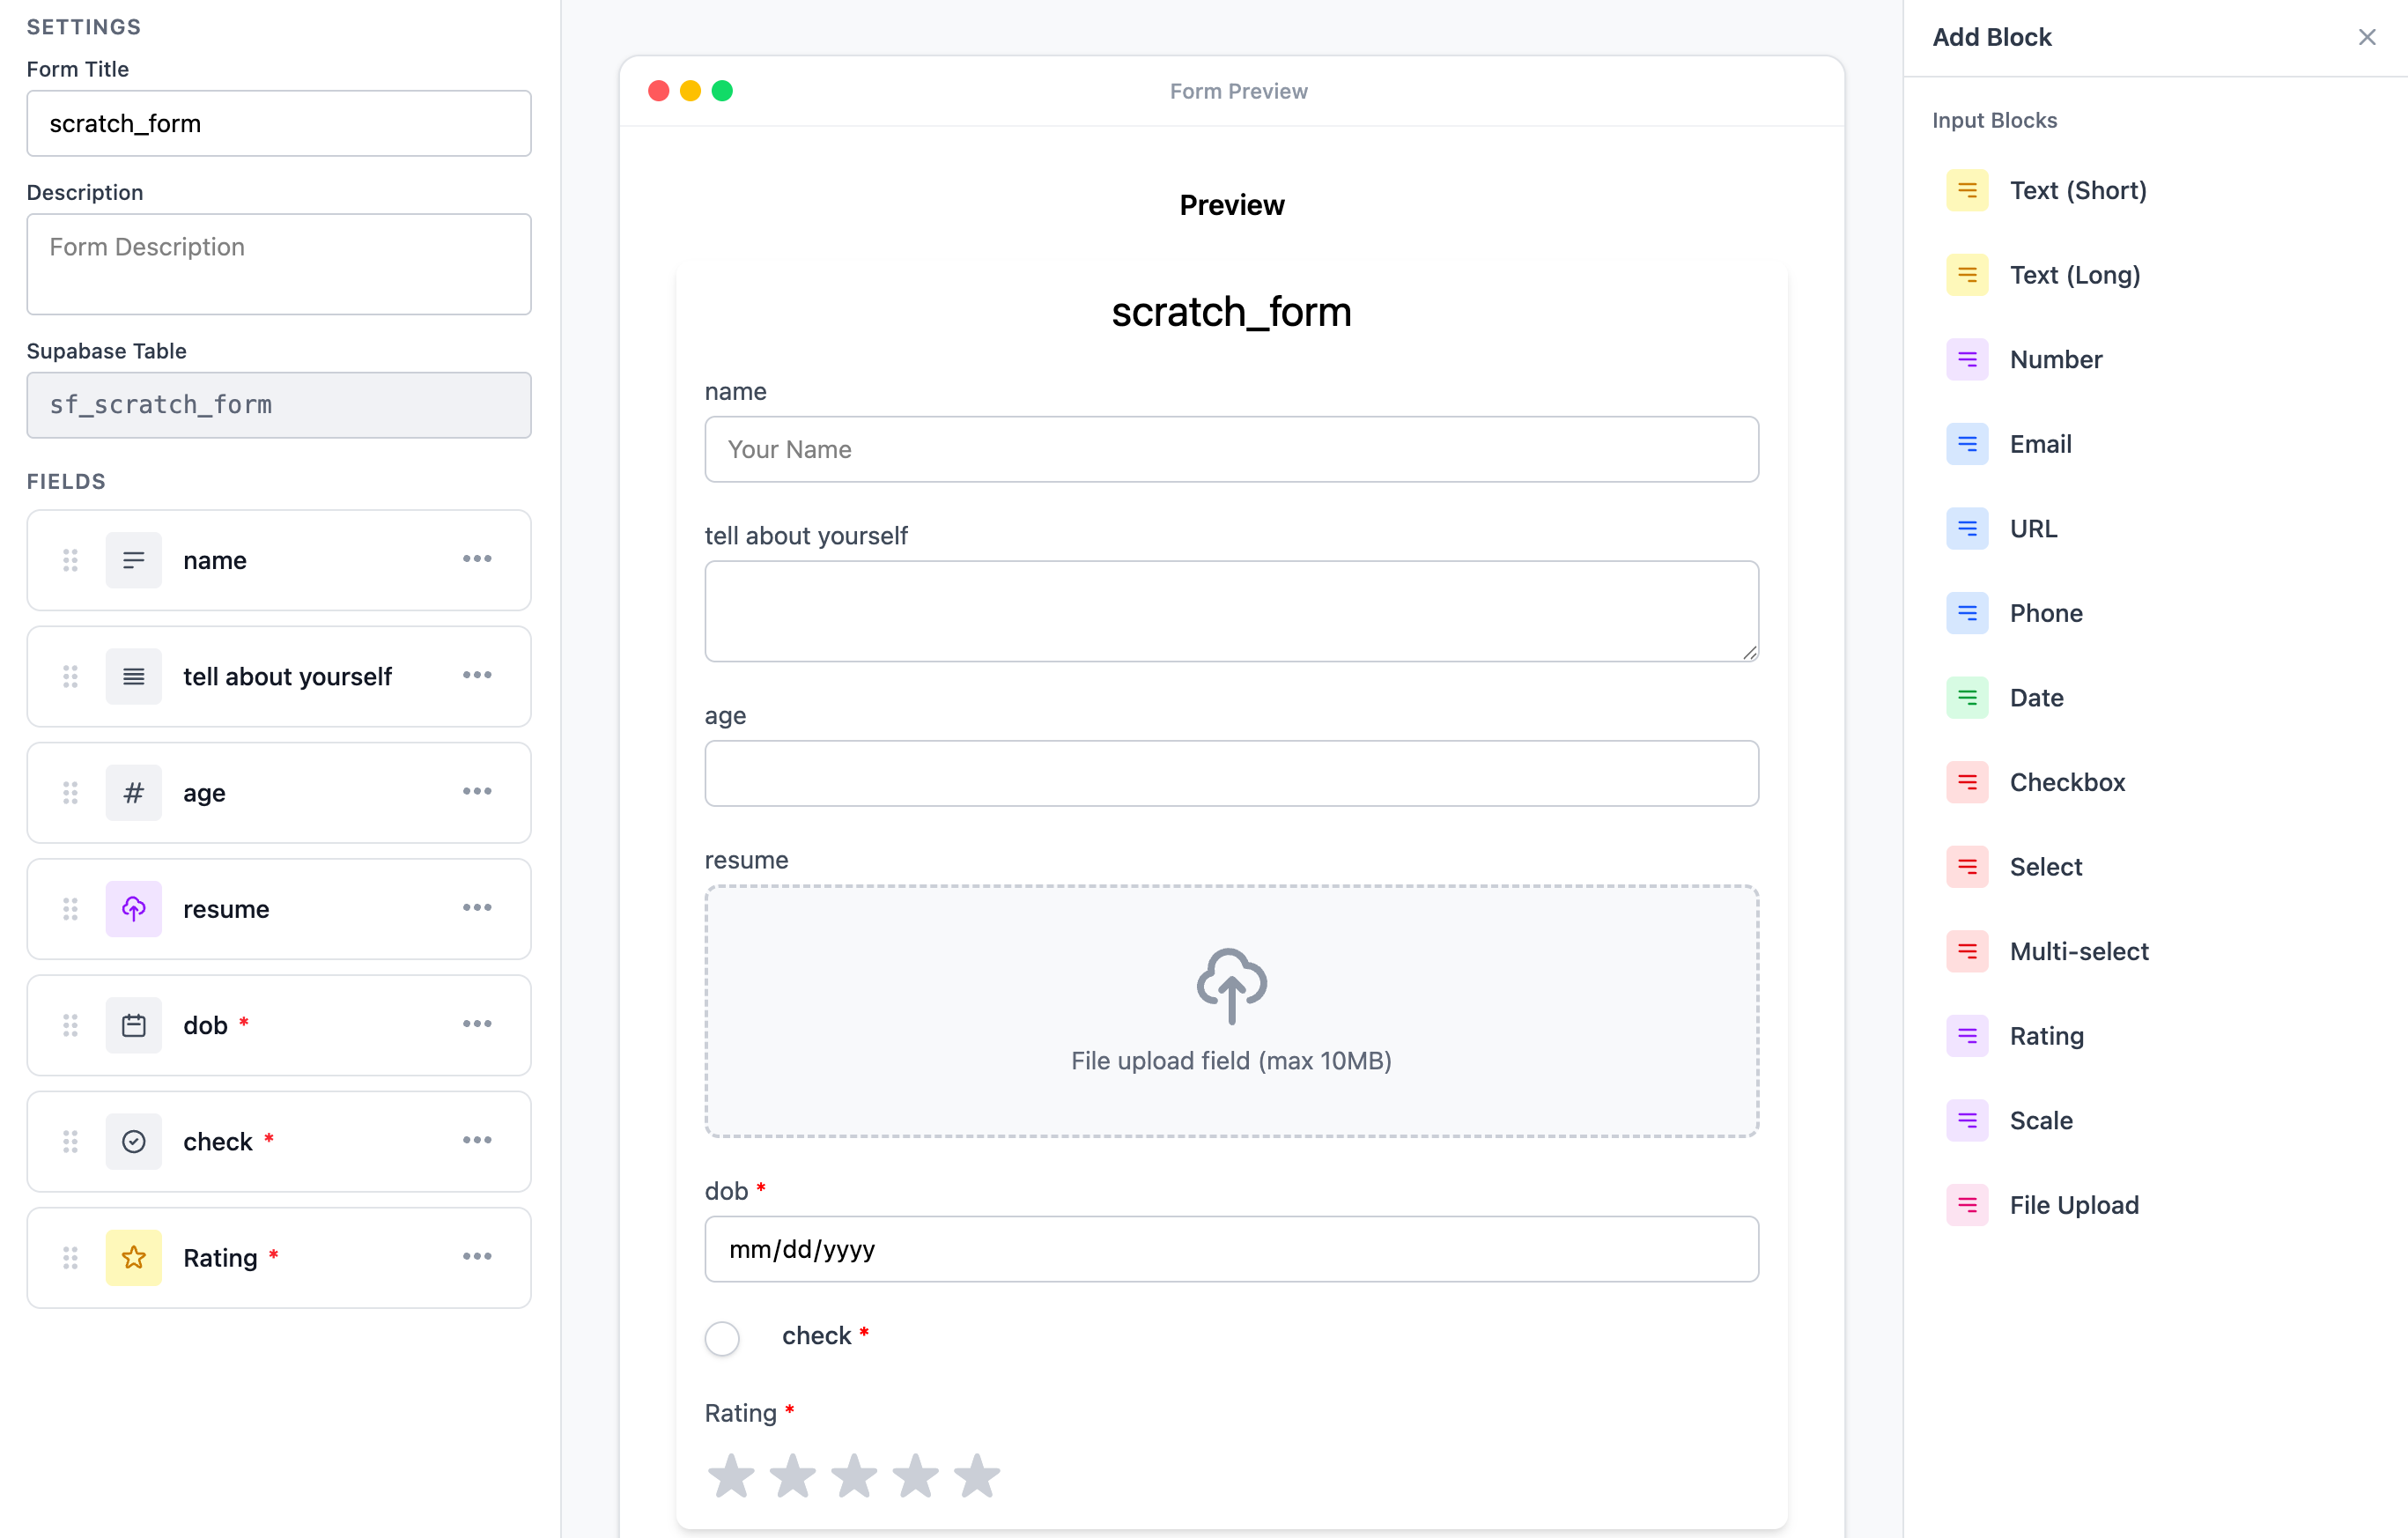Click the long-text icon on tell about yourself
This screenshot has height=1538, width=2408.
click(133, 676)
